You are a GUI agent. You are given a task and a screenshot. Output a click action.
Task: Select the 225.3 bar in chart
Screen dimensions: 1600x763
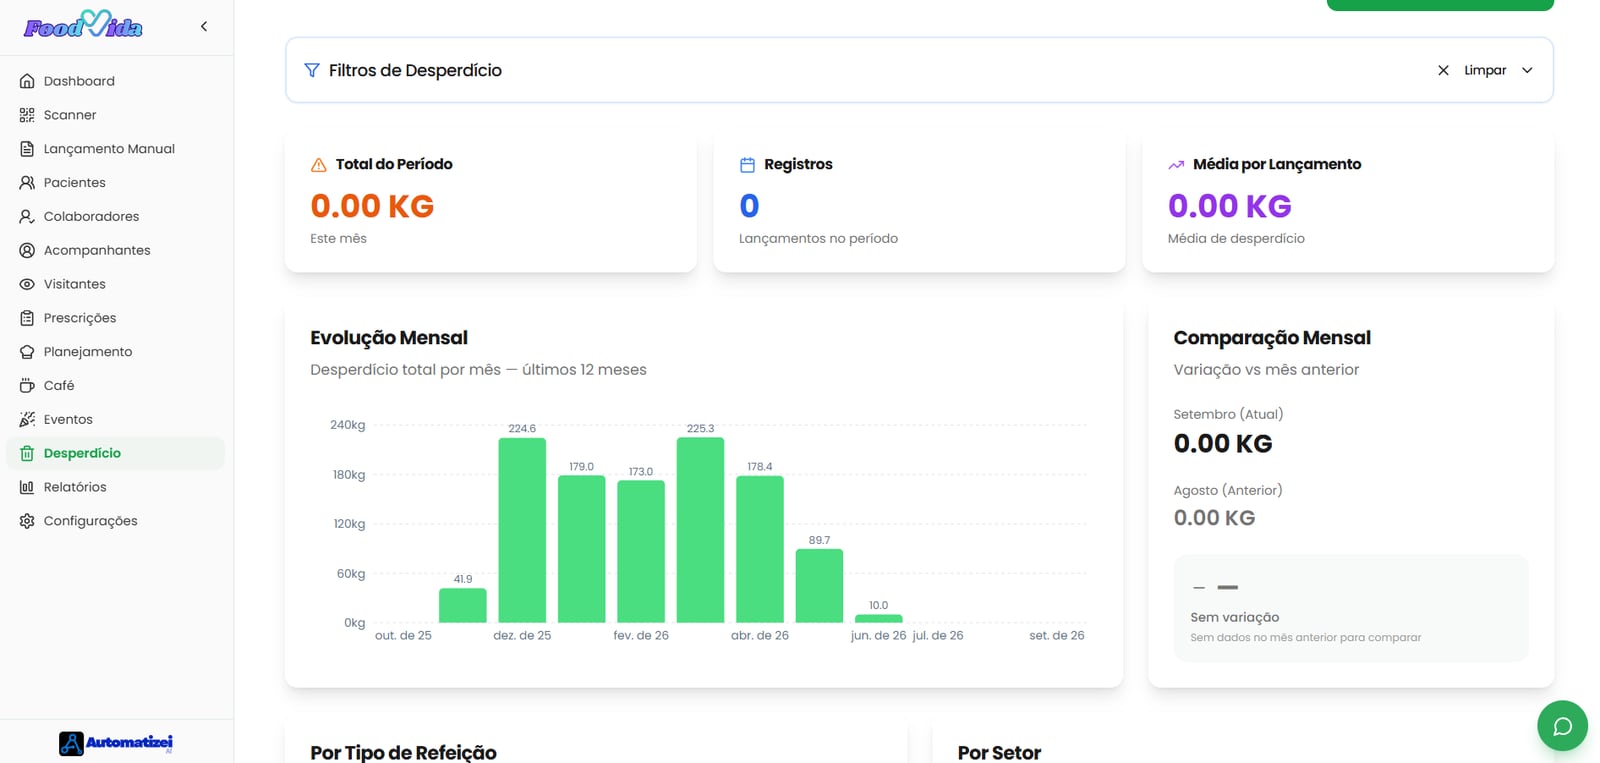click(700, 530)
